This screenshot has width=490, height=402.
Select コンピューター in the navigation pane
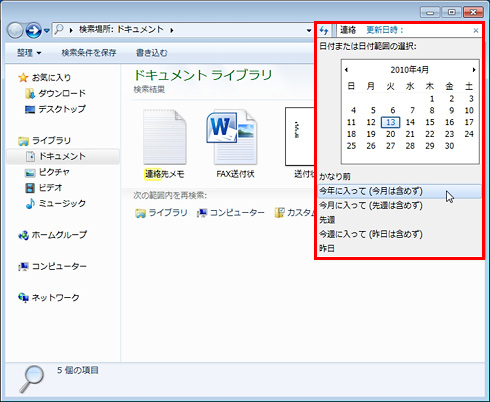tap(59, 266)
